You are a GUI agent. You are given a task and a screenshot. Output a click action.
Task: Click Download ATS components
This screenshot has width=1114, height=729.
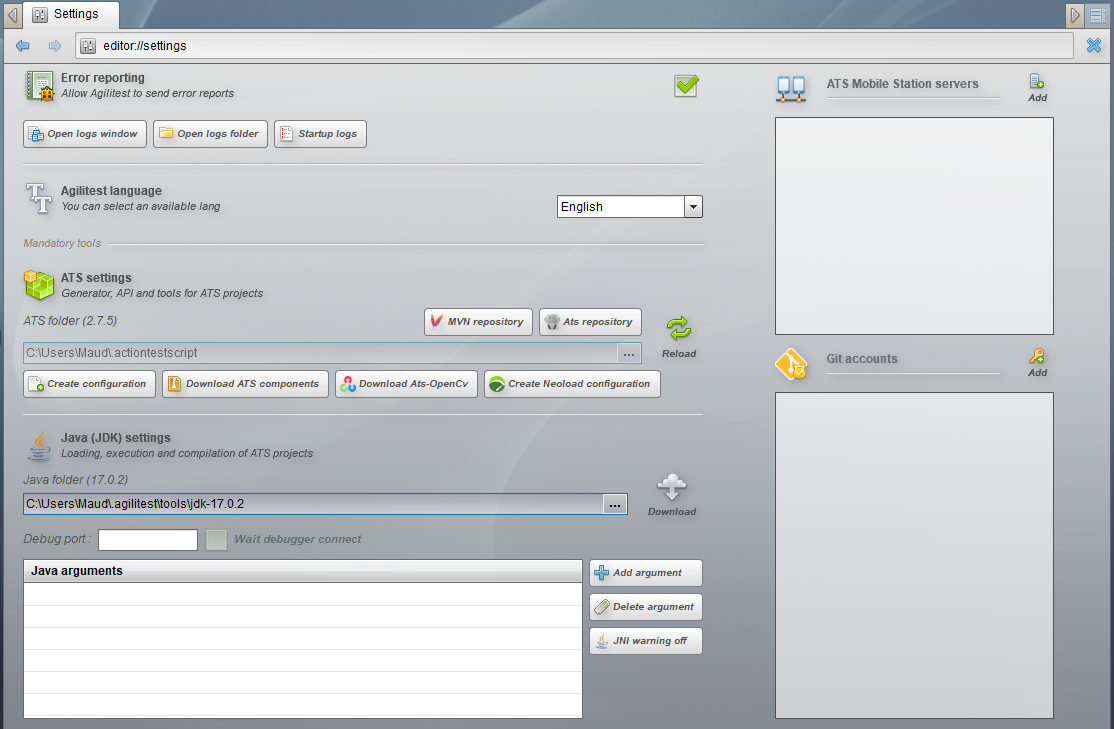(x=245, y=384)
